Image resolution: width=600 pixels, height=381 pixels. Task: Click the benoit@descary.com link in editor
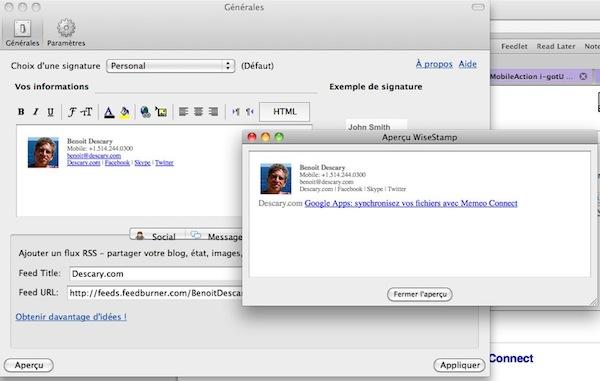pyautogui.click(x=94, y=156)
